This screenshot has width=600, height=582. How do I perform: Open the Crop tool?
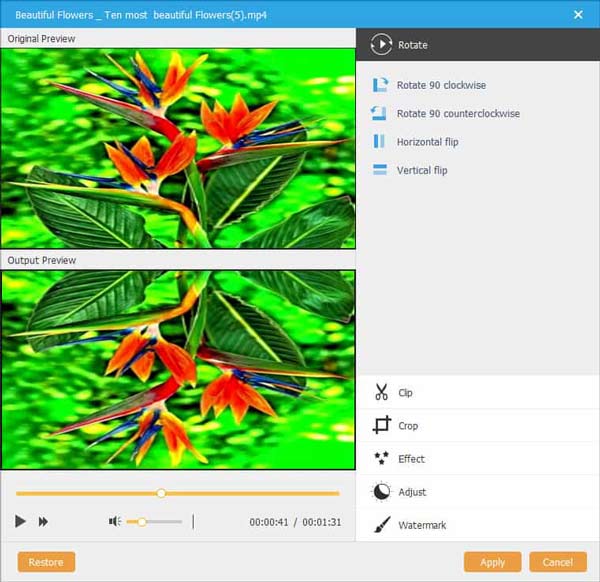click(x=381, y=426)
